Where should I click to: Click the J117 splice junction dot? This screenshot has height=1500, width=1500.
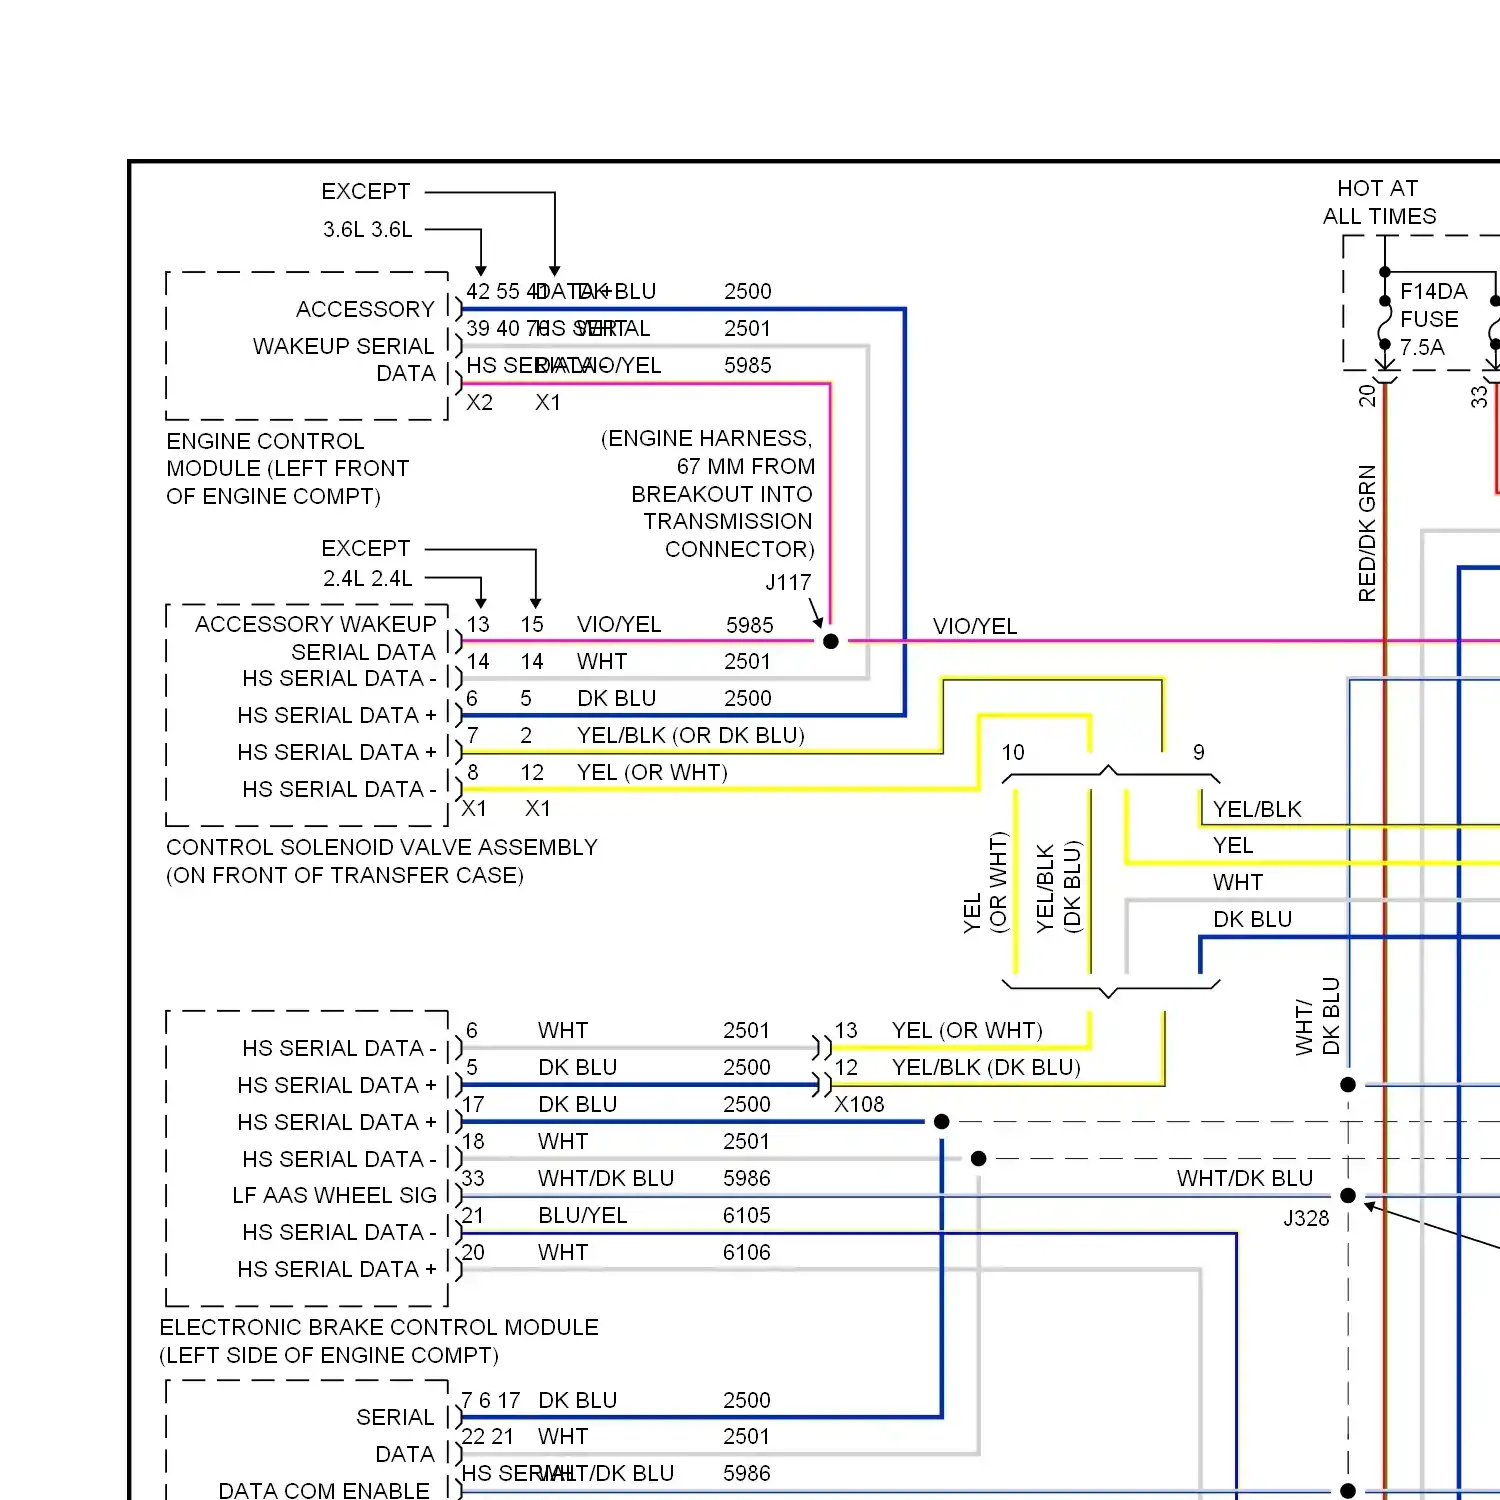(x=830, y=641)
